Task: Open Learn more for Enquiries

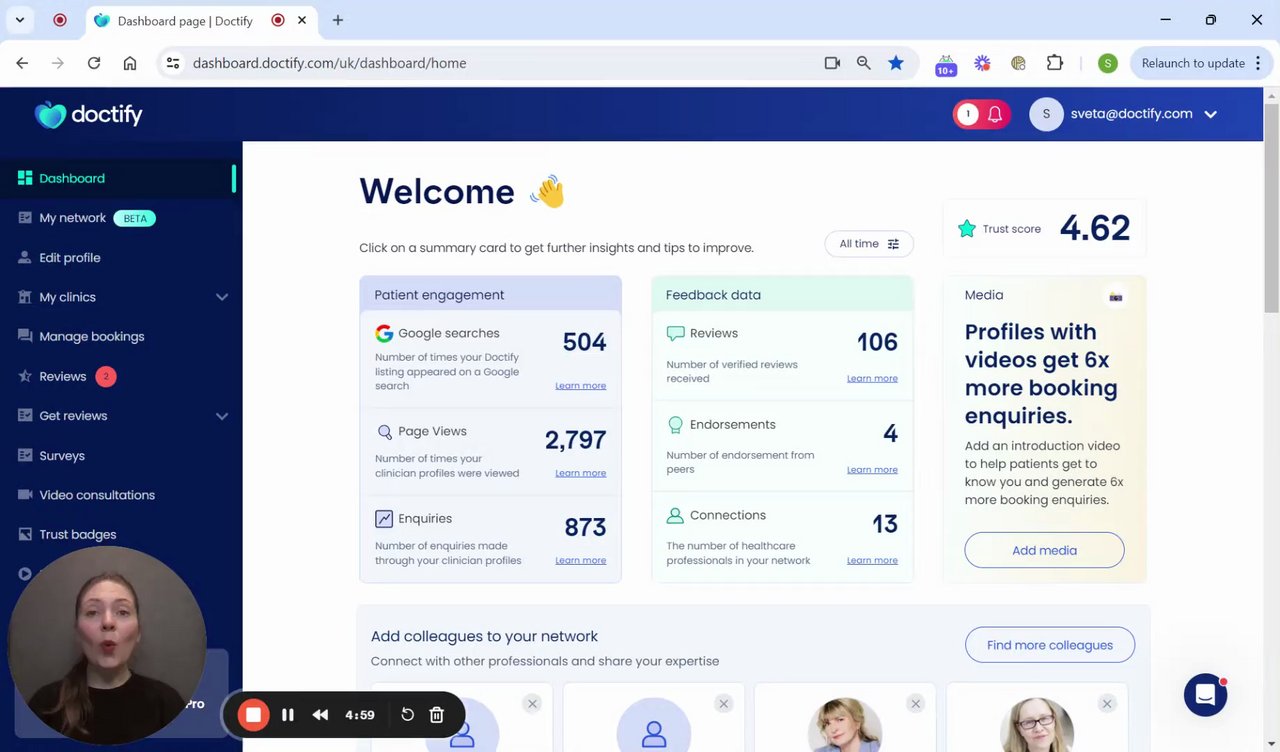Action: point(581,560)
